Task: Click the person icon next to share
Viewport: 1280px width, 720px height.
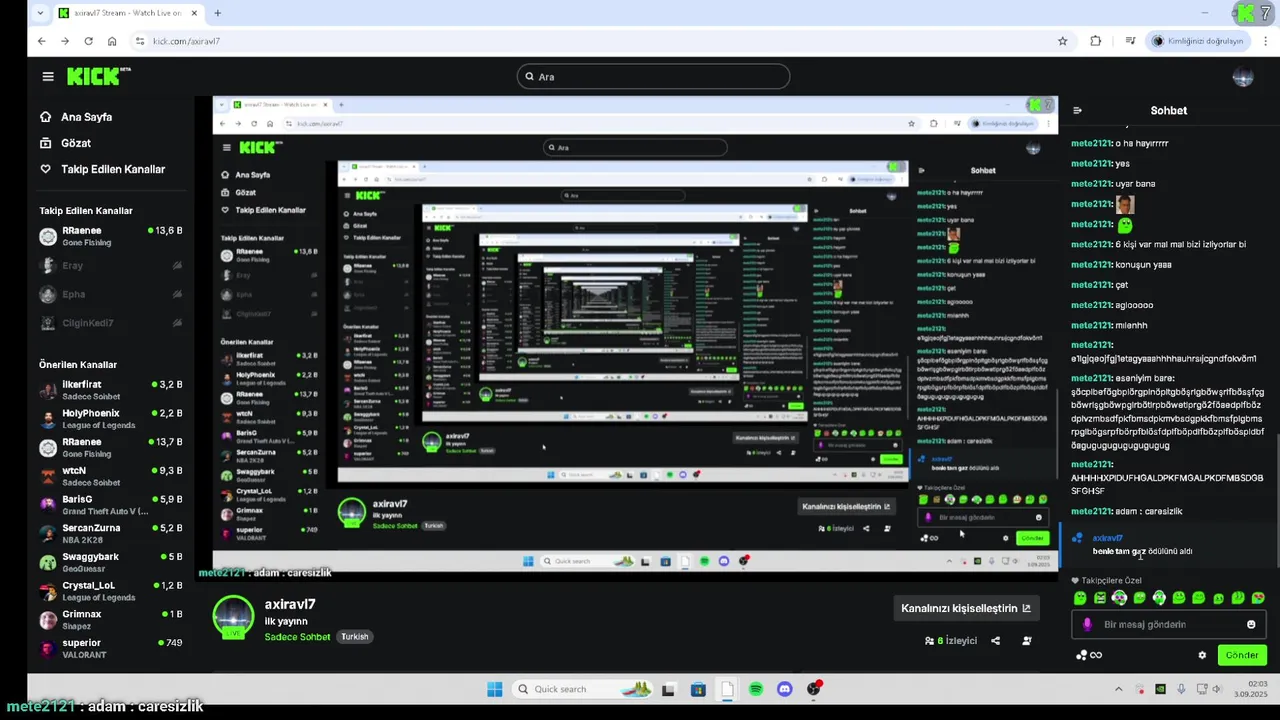Action: [1027, 640]
